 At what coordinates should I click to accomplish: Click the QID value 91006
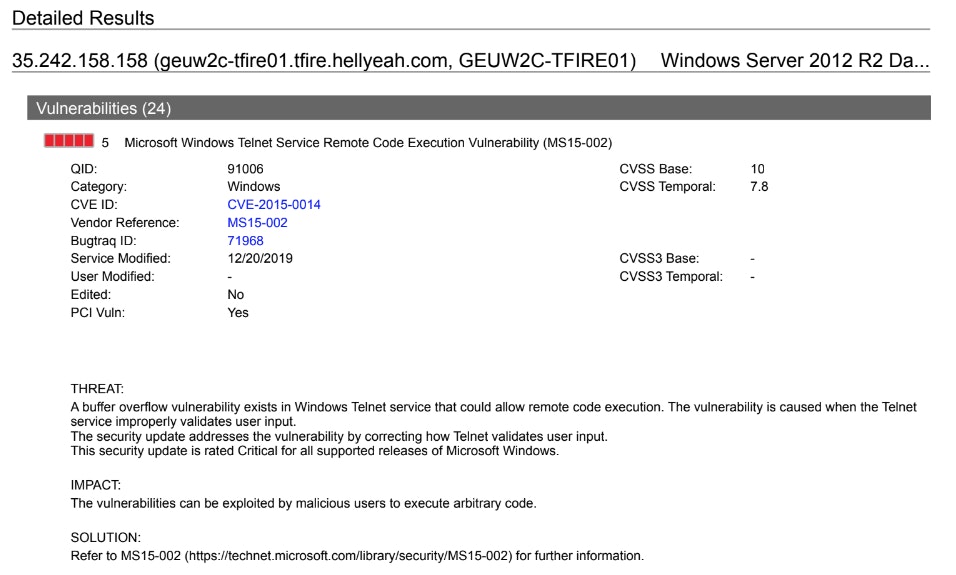245,169
